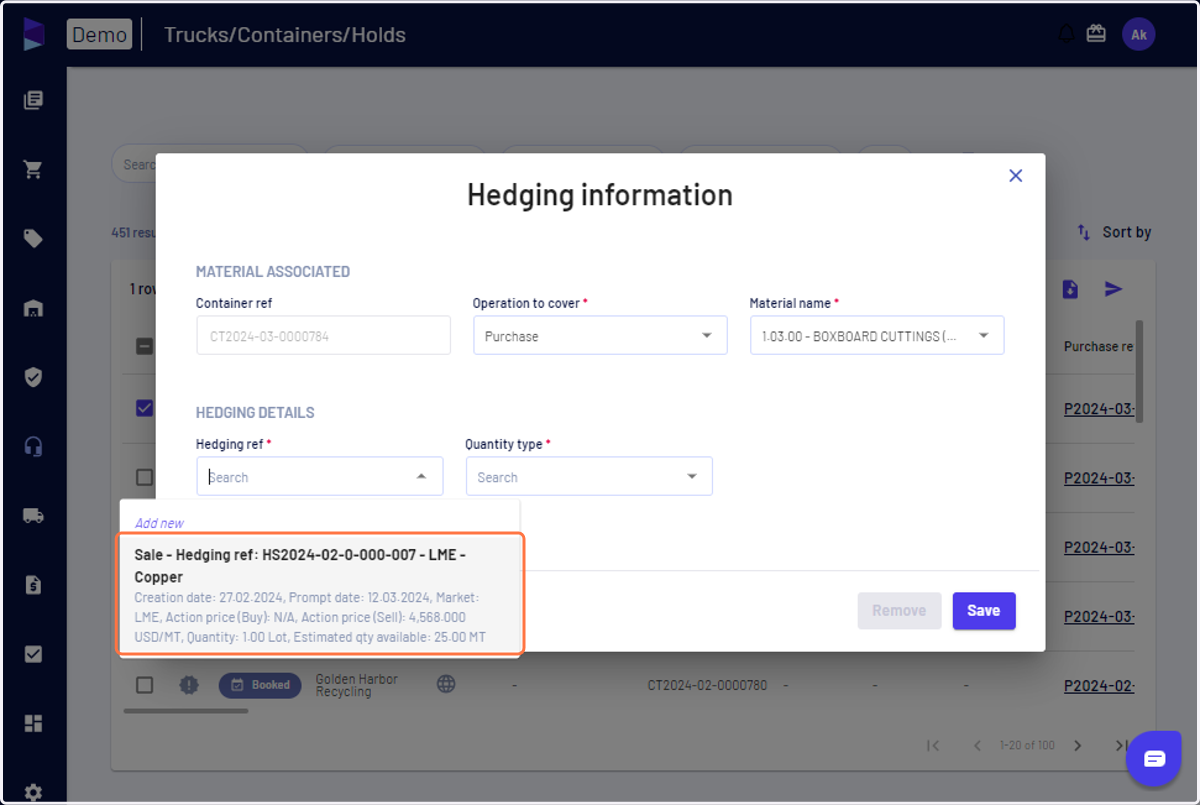Click the Trucks/Containers/Holds page title
Screen dimensions: 1200x805
tap(285, 35)
